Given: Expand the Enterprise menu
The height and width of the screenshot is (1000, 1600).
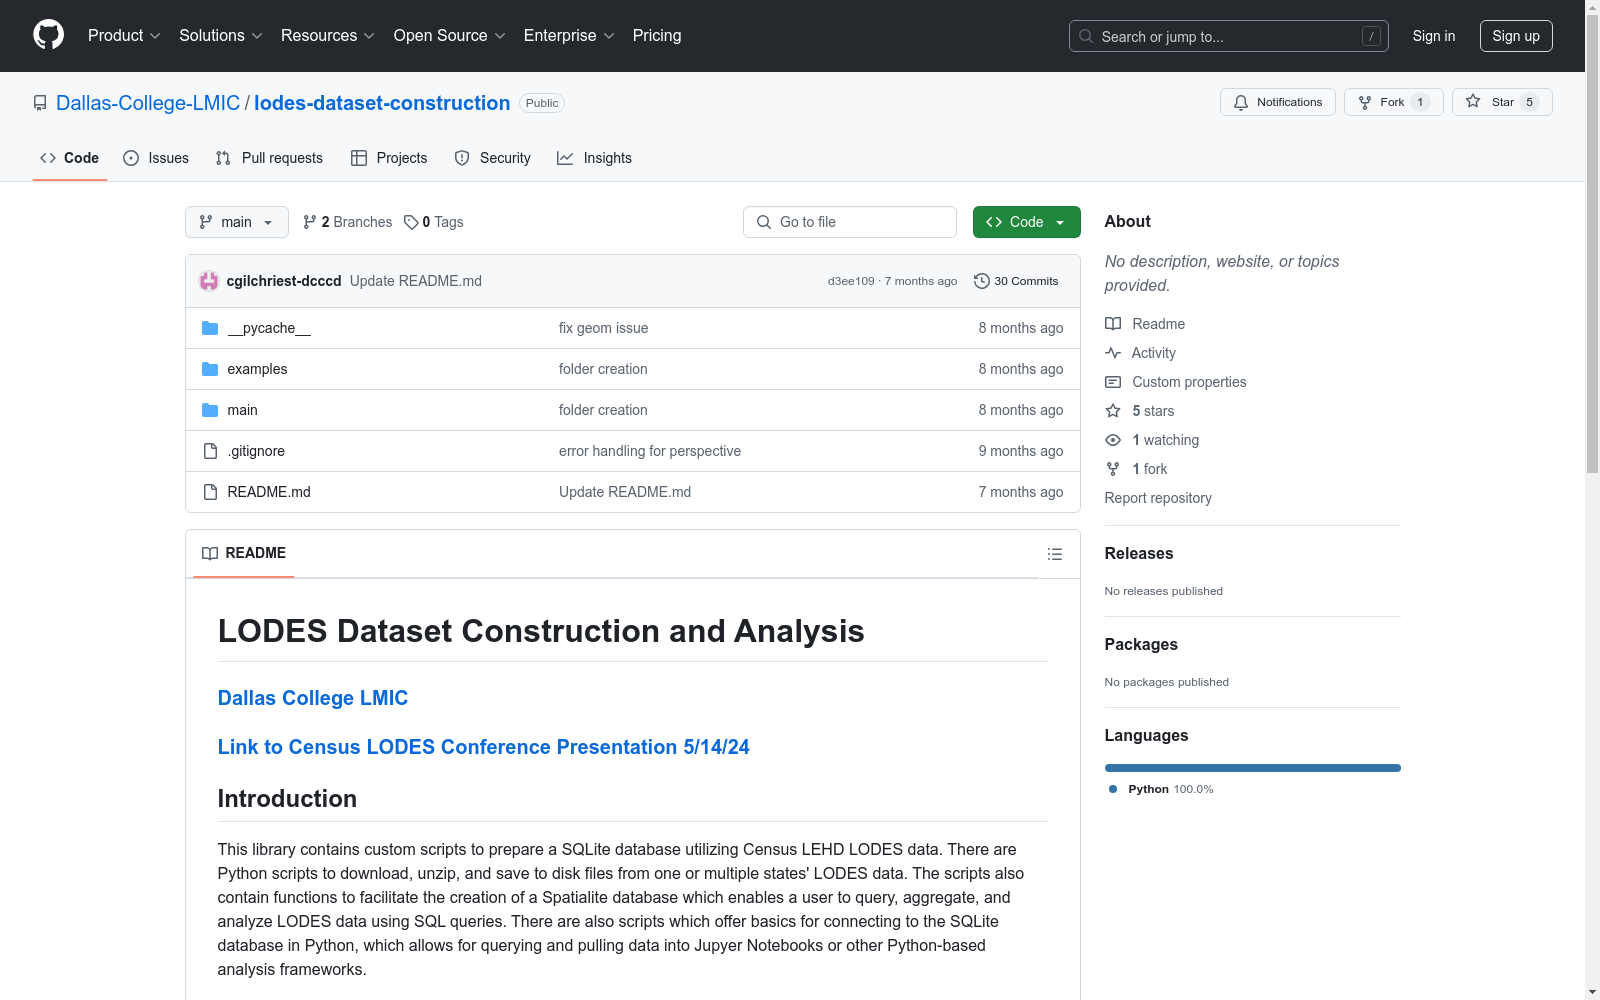Looking at the screenshot, I should pyautogui.click(x=569, y=35).
